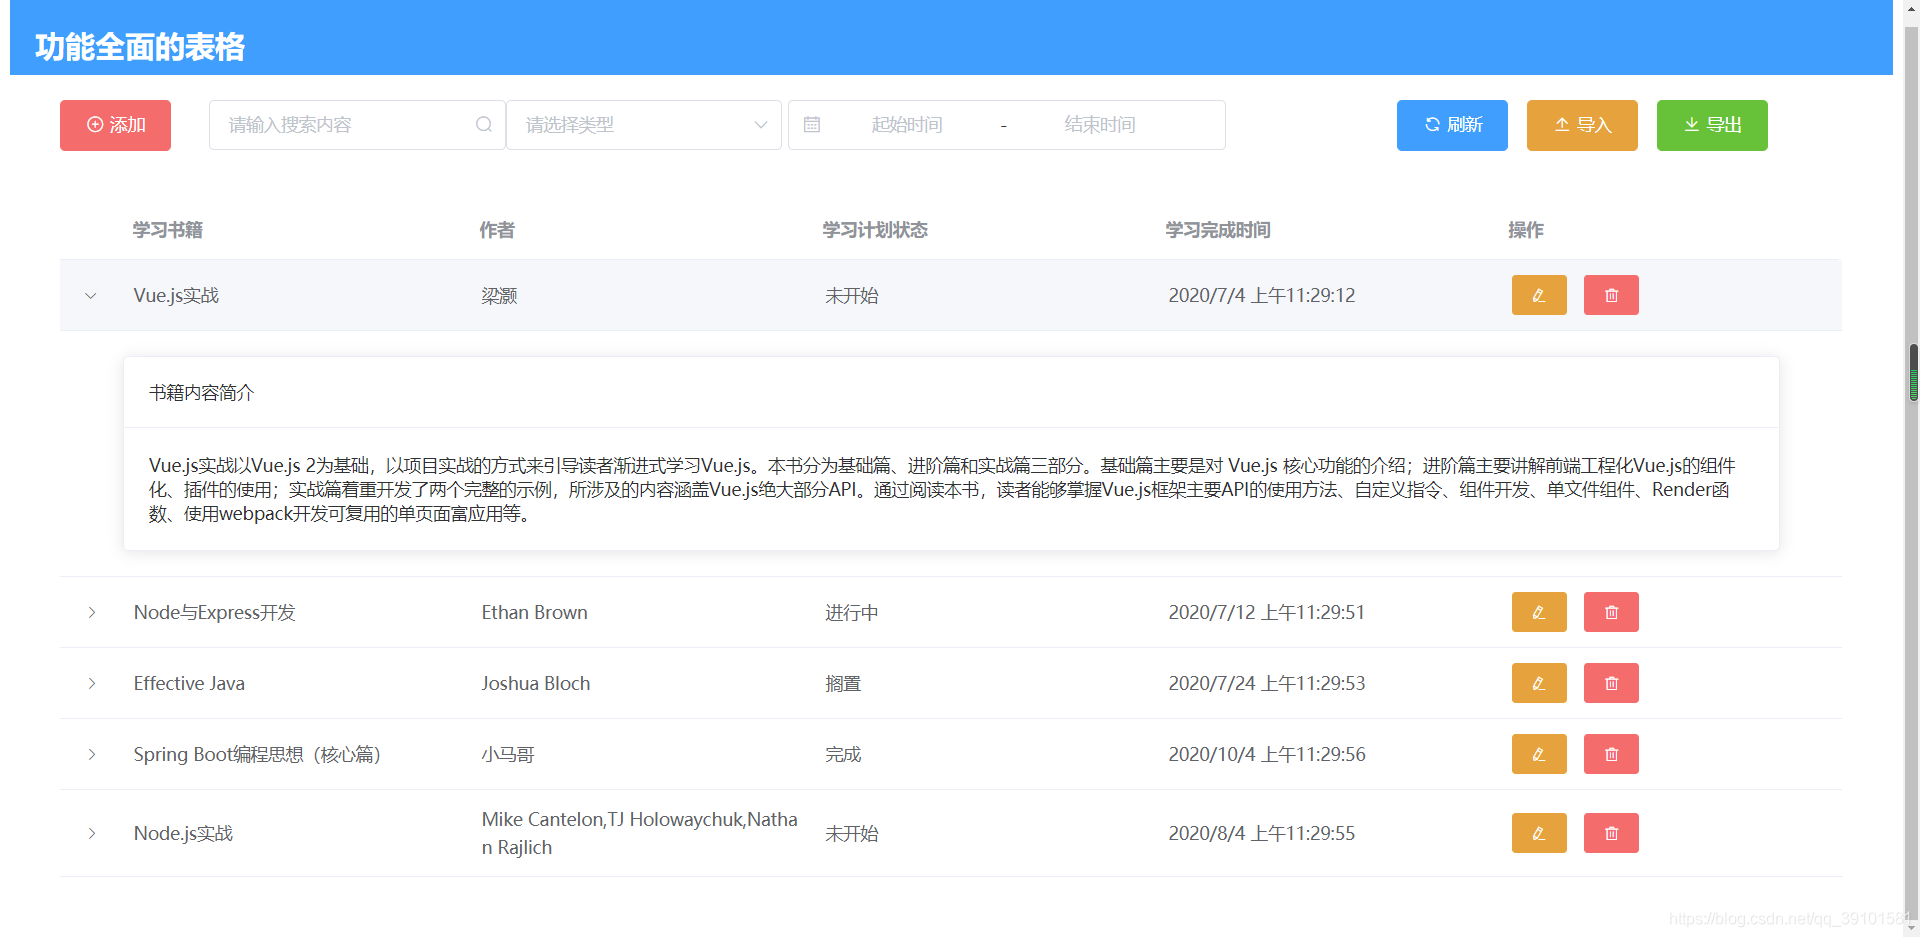Viewport: 1920px width, 937px height.
Task: Click the Joshua Bloch author cell
Action: coord(536,683)
